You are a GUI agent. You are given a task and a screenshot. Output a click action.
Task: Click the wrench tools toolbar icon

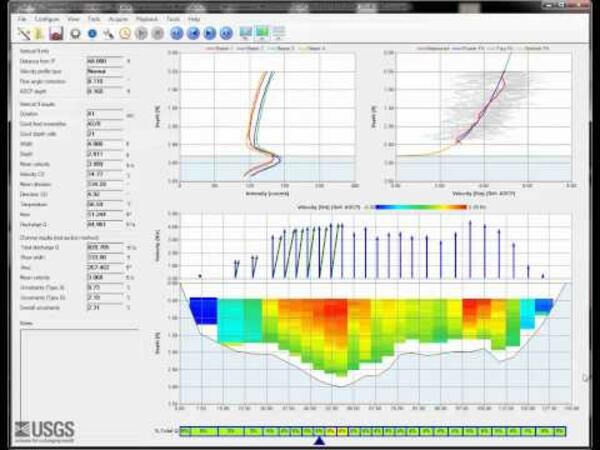pos(109,33)
